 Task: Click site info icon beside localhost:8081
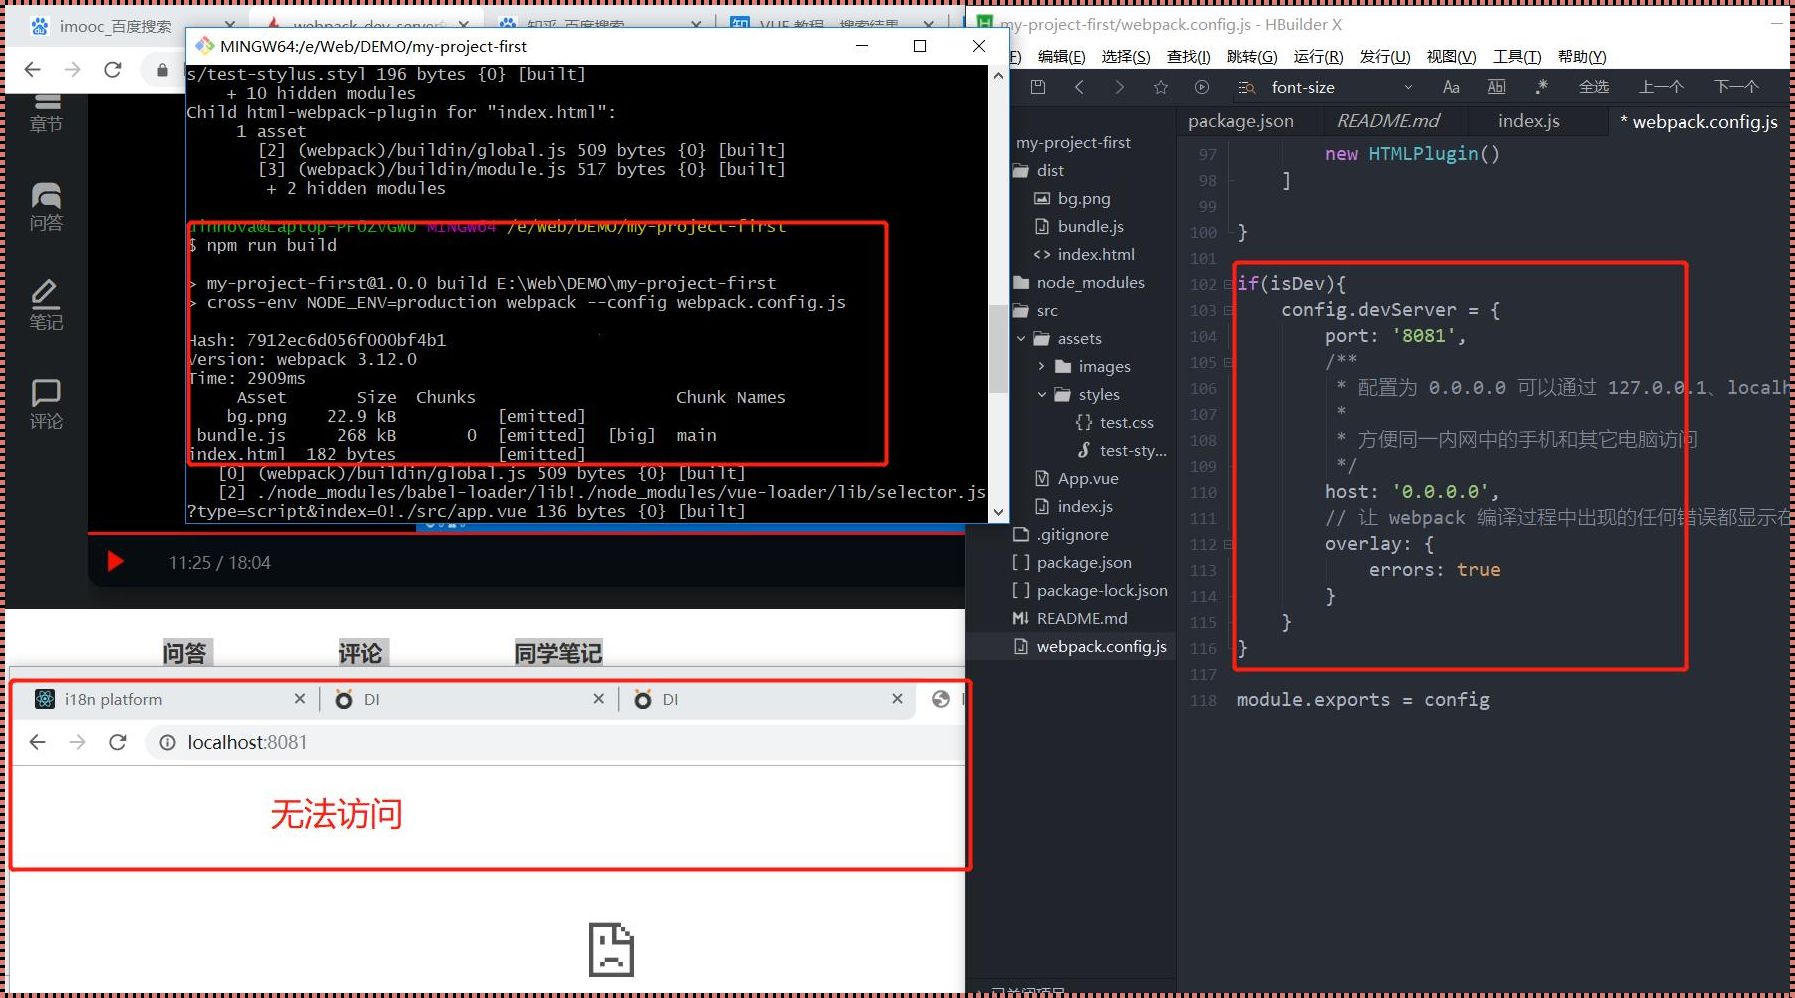(168, 743)
